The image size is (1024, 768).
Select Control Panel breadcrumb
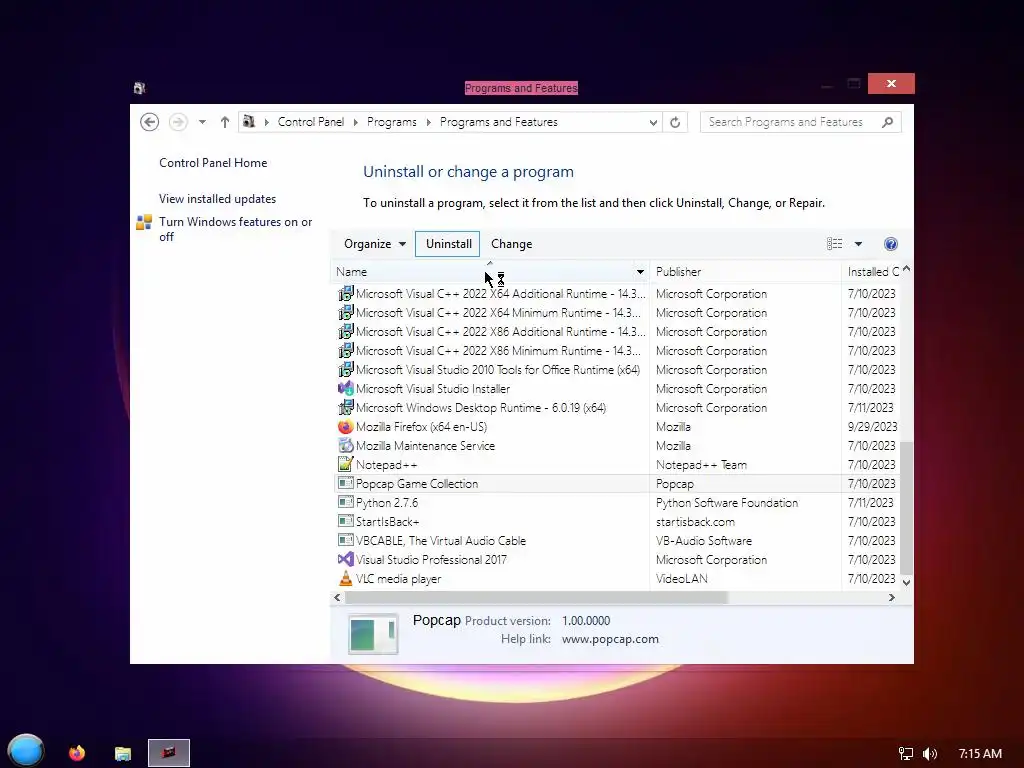tap(311, 122)
